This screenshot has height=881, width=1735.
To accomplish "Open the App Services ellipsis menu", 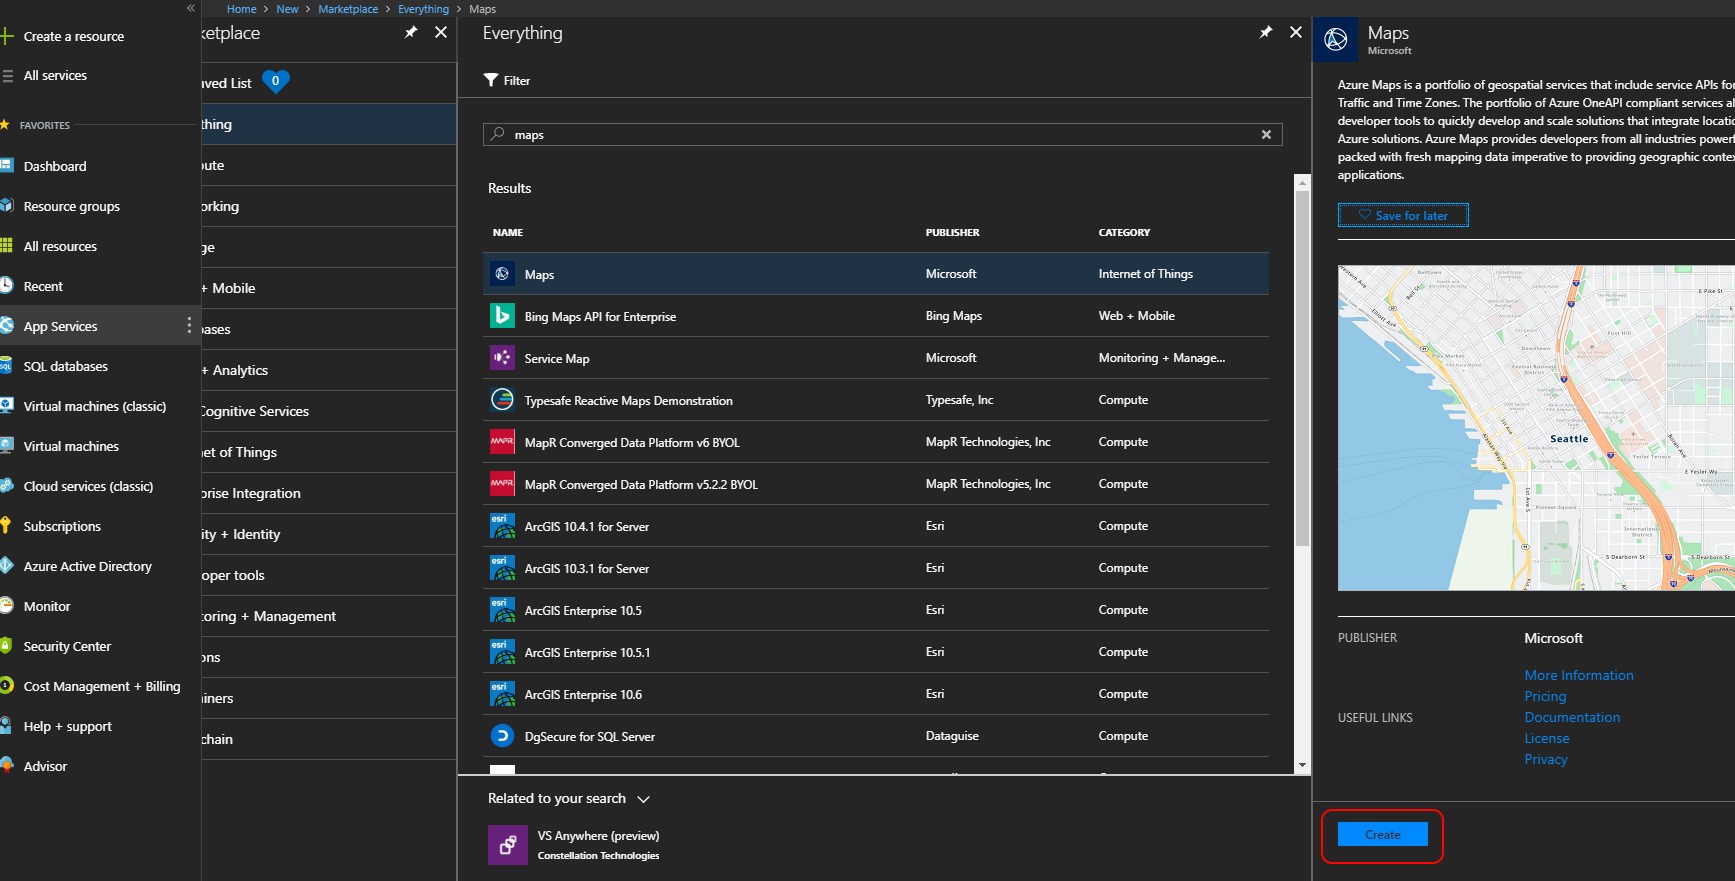I will click(189, 326).
